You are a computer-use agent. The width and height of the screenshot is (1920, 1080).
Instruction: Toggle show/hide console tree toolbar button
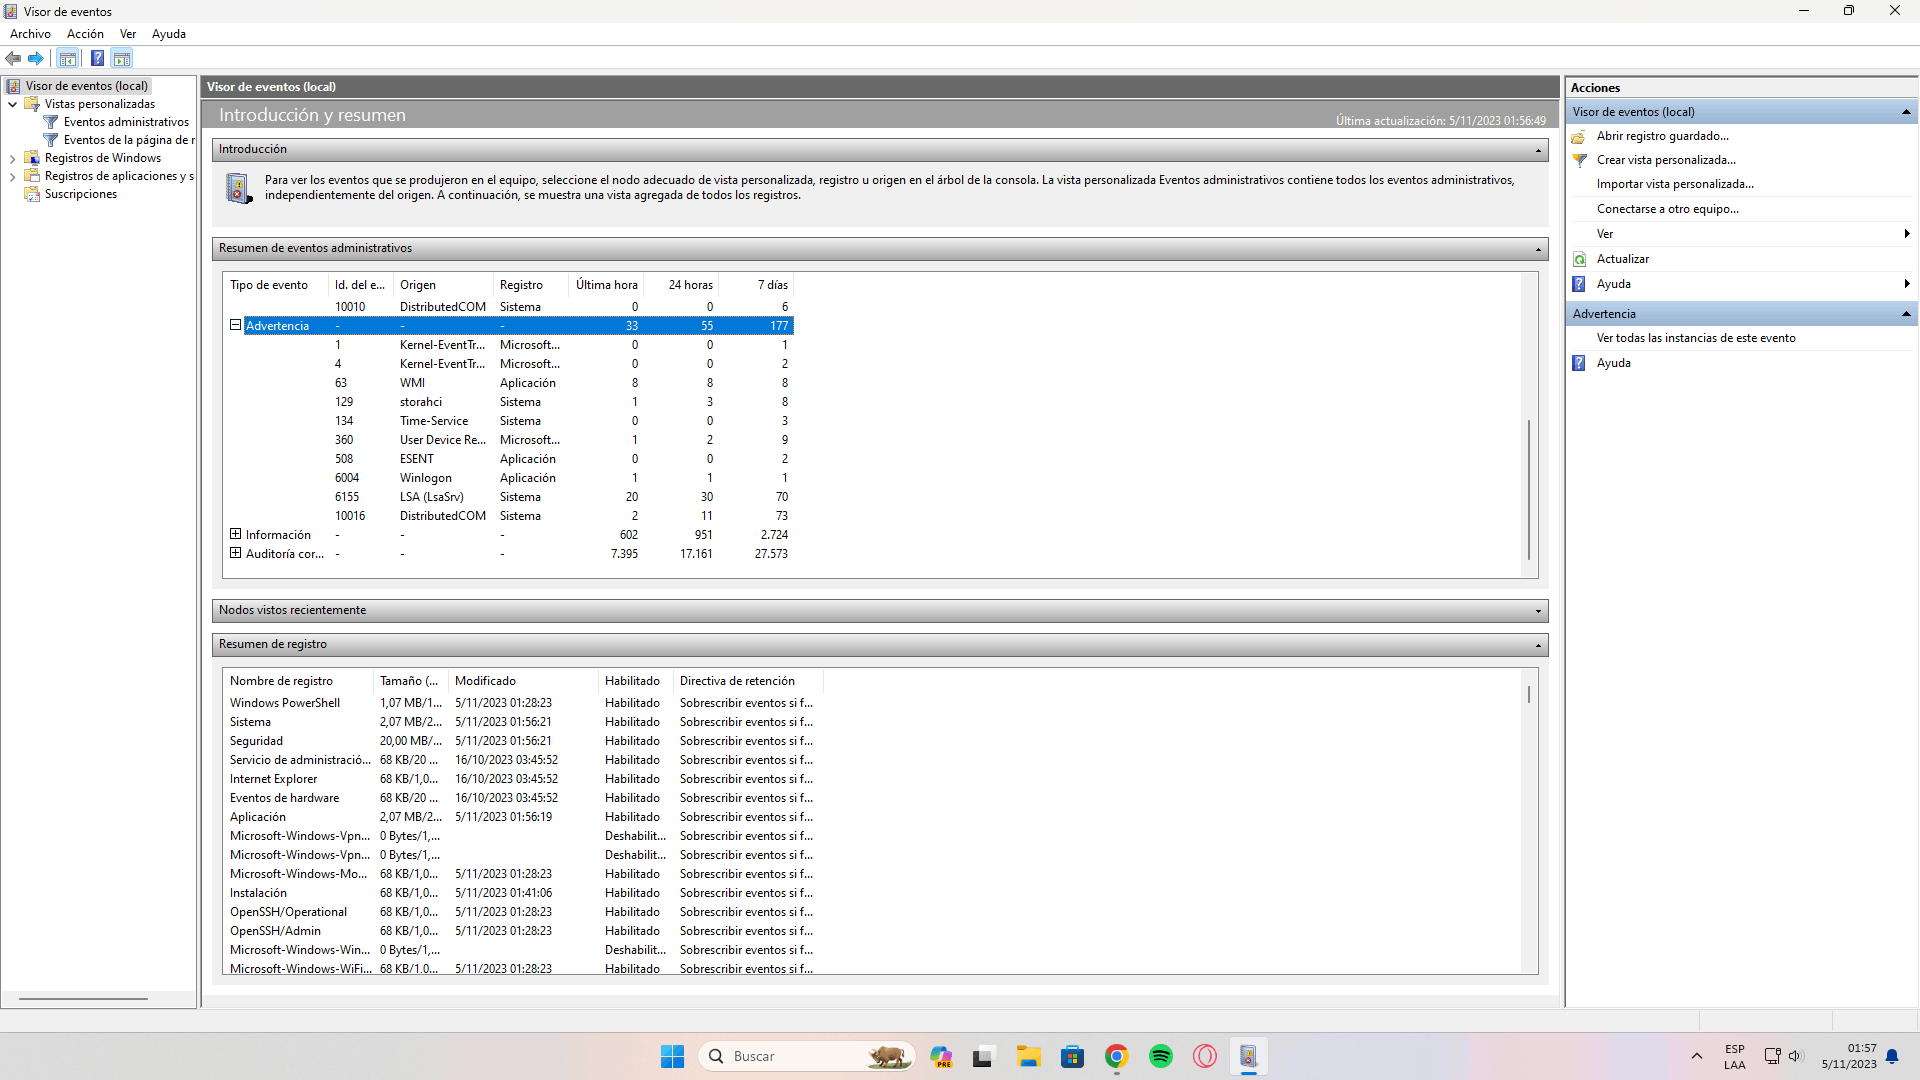coord(68,58)
